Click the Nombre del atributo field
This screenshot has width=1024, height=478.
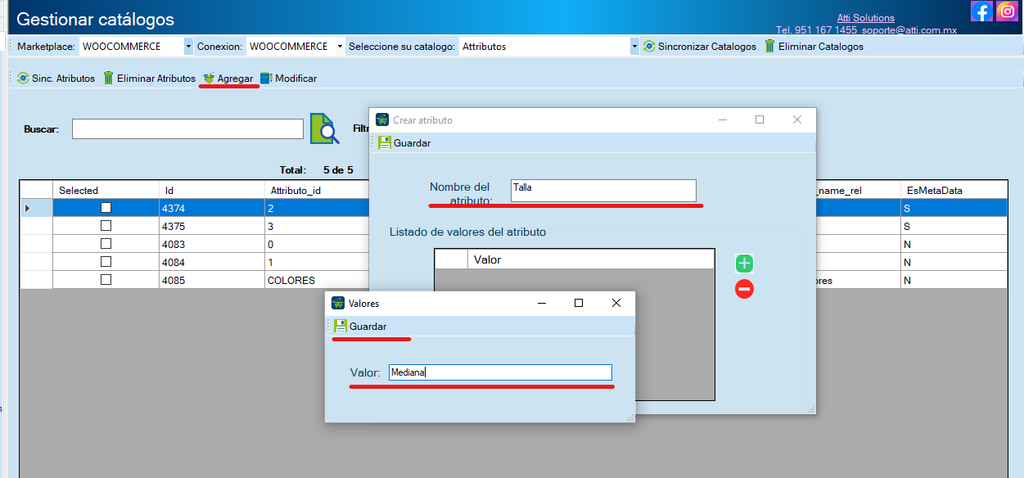(x=603, y=190)
